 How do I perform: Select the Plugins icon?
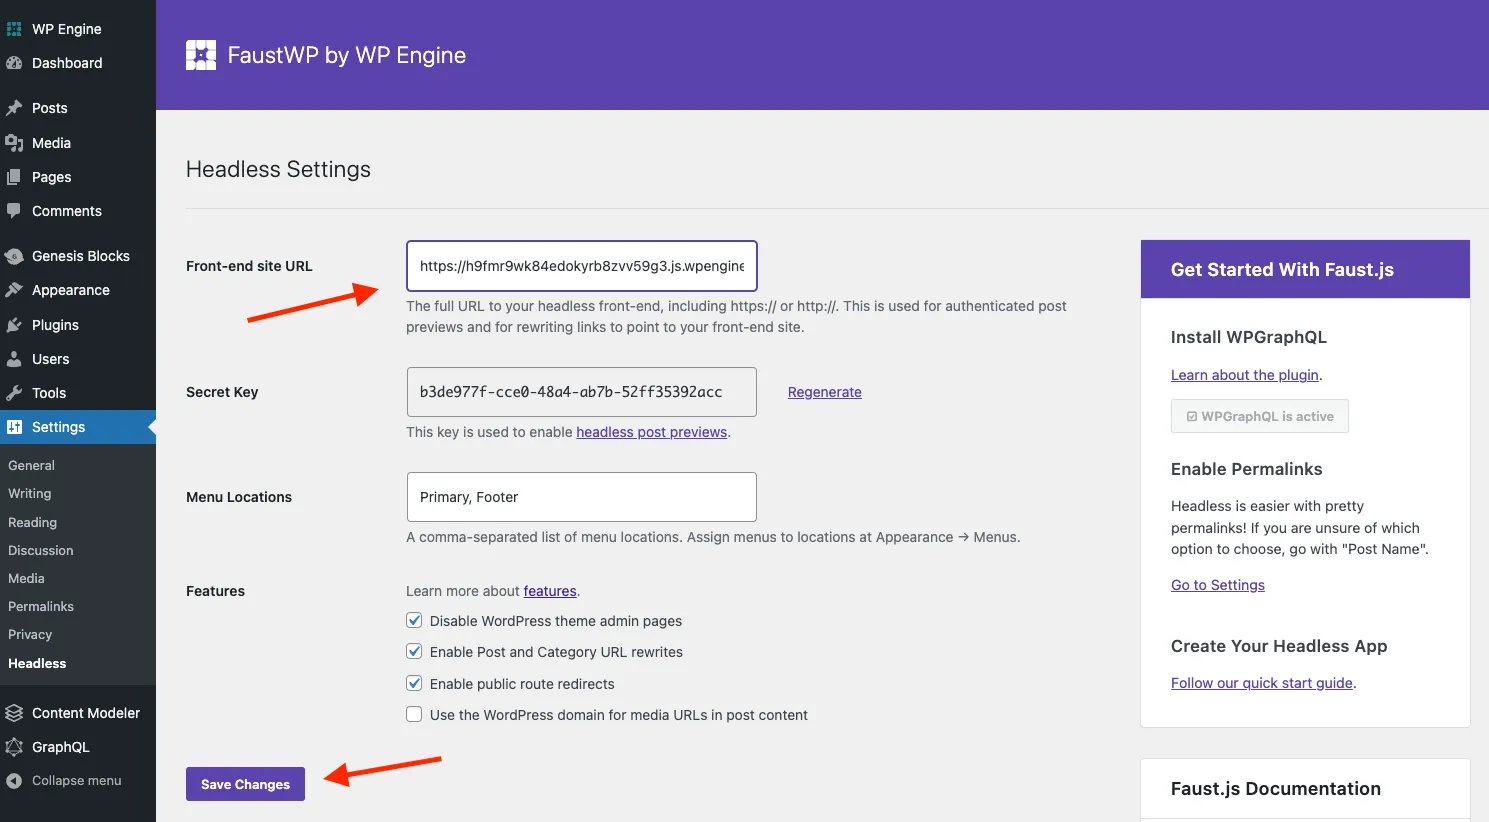coord(17,324)
